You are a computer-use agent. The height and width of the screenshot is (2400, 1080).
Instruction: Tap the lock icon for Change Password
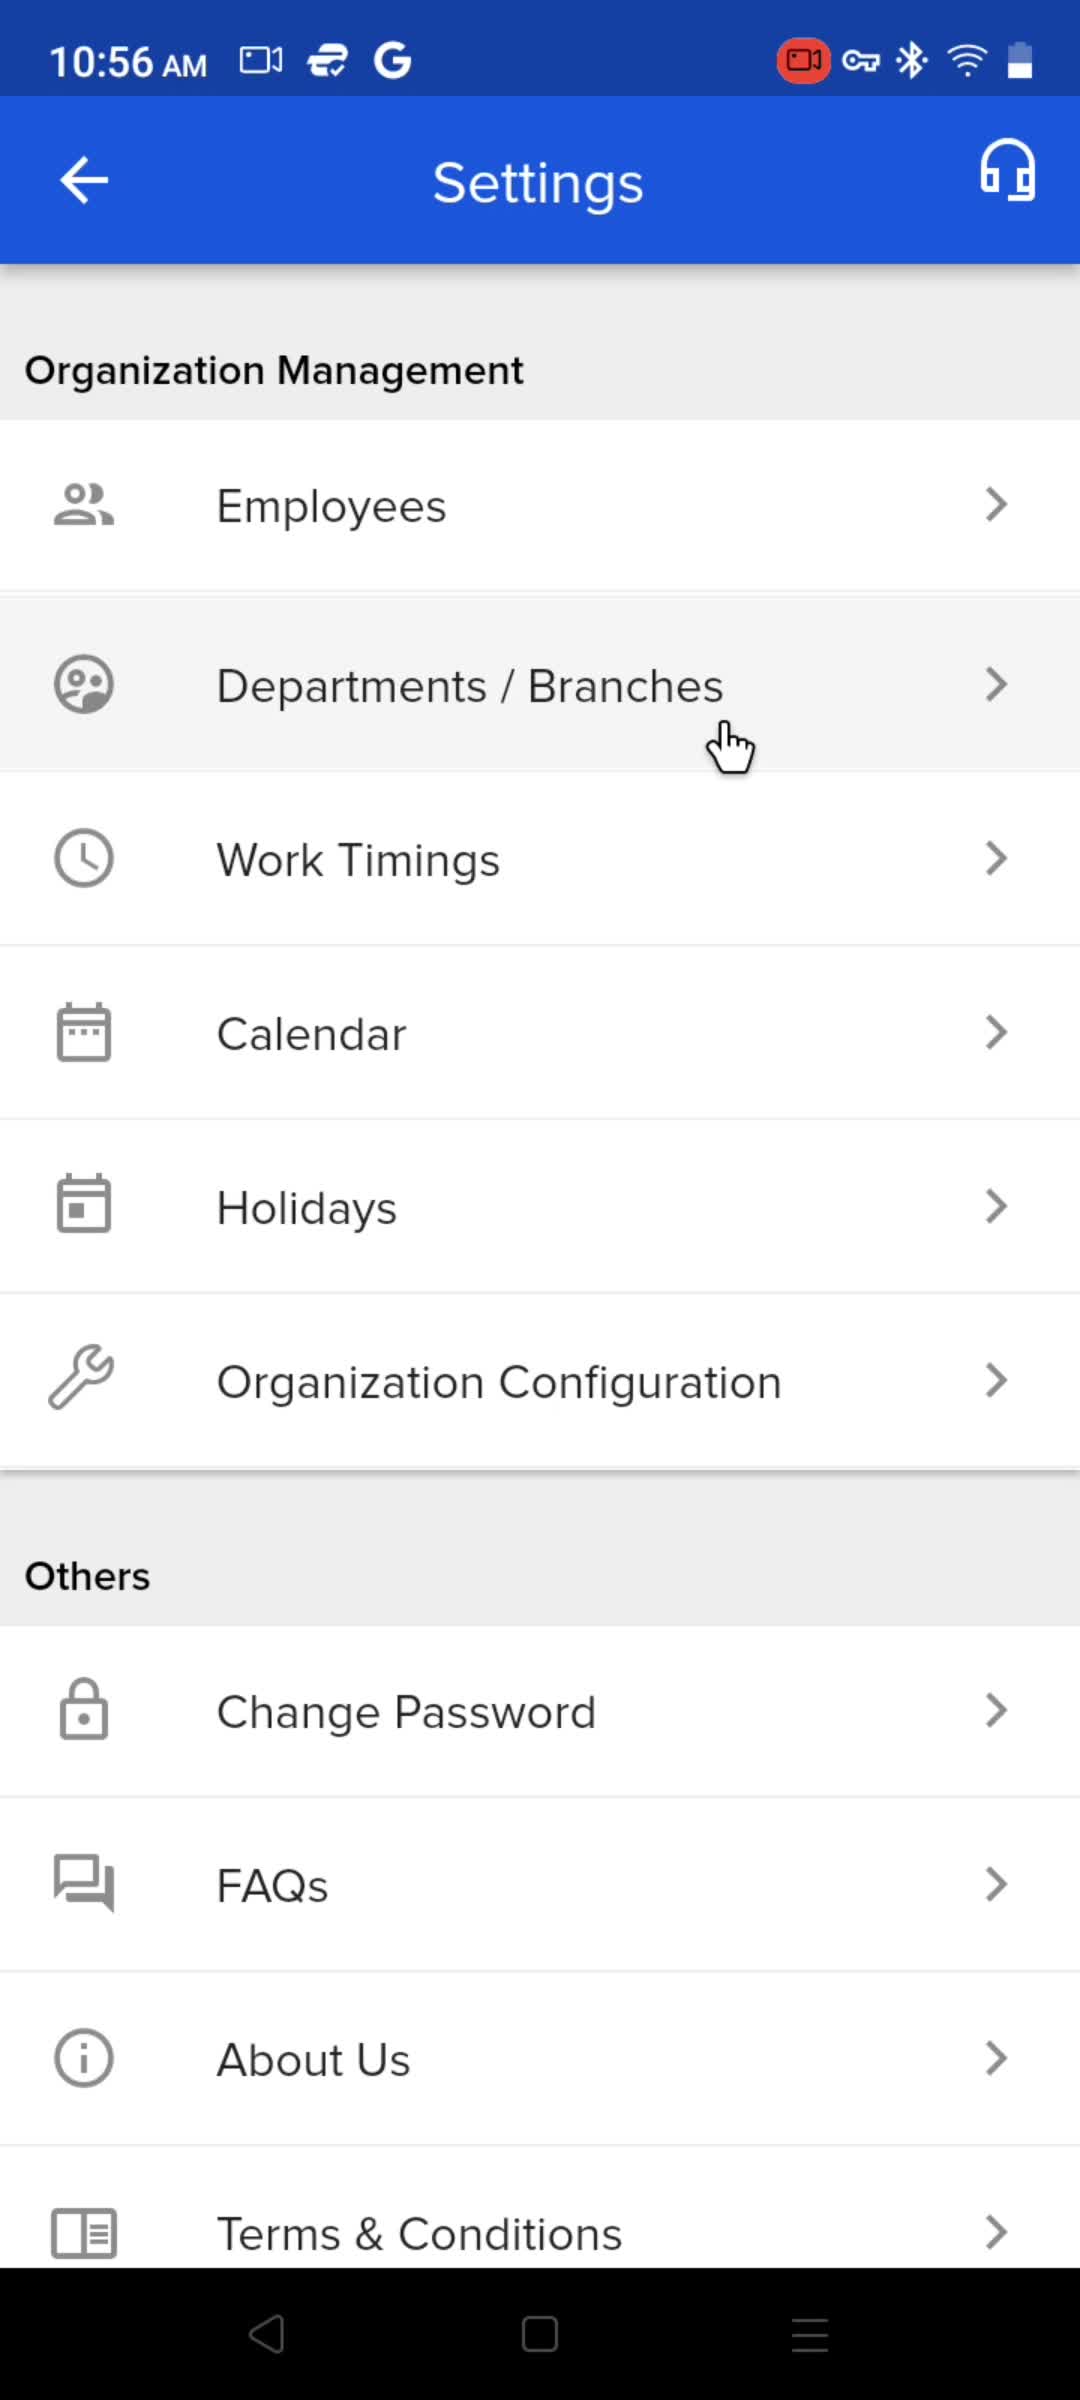tap(84, 1709)
